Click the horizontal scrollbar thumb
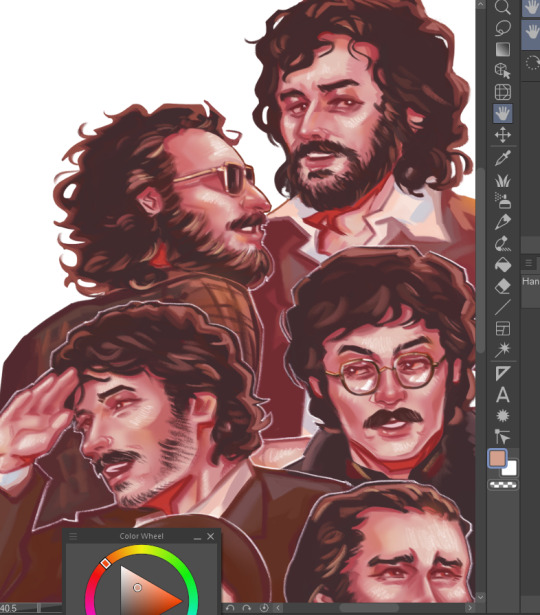Viewport: 540px width, 615px height. tap(369, 608)
